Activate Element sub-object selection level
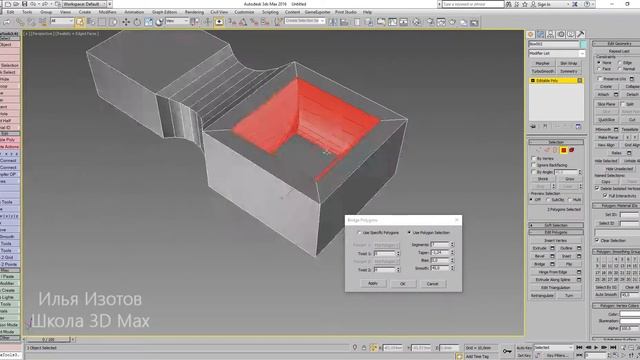This screenshot has width=640, height=360. pos(572,150)
